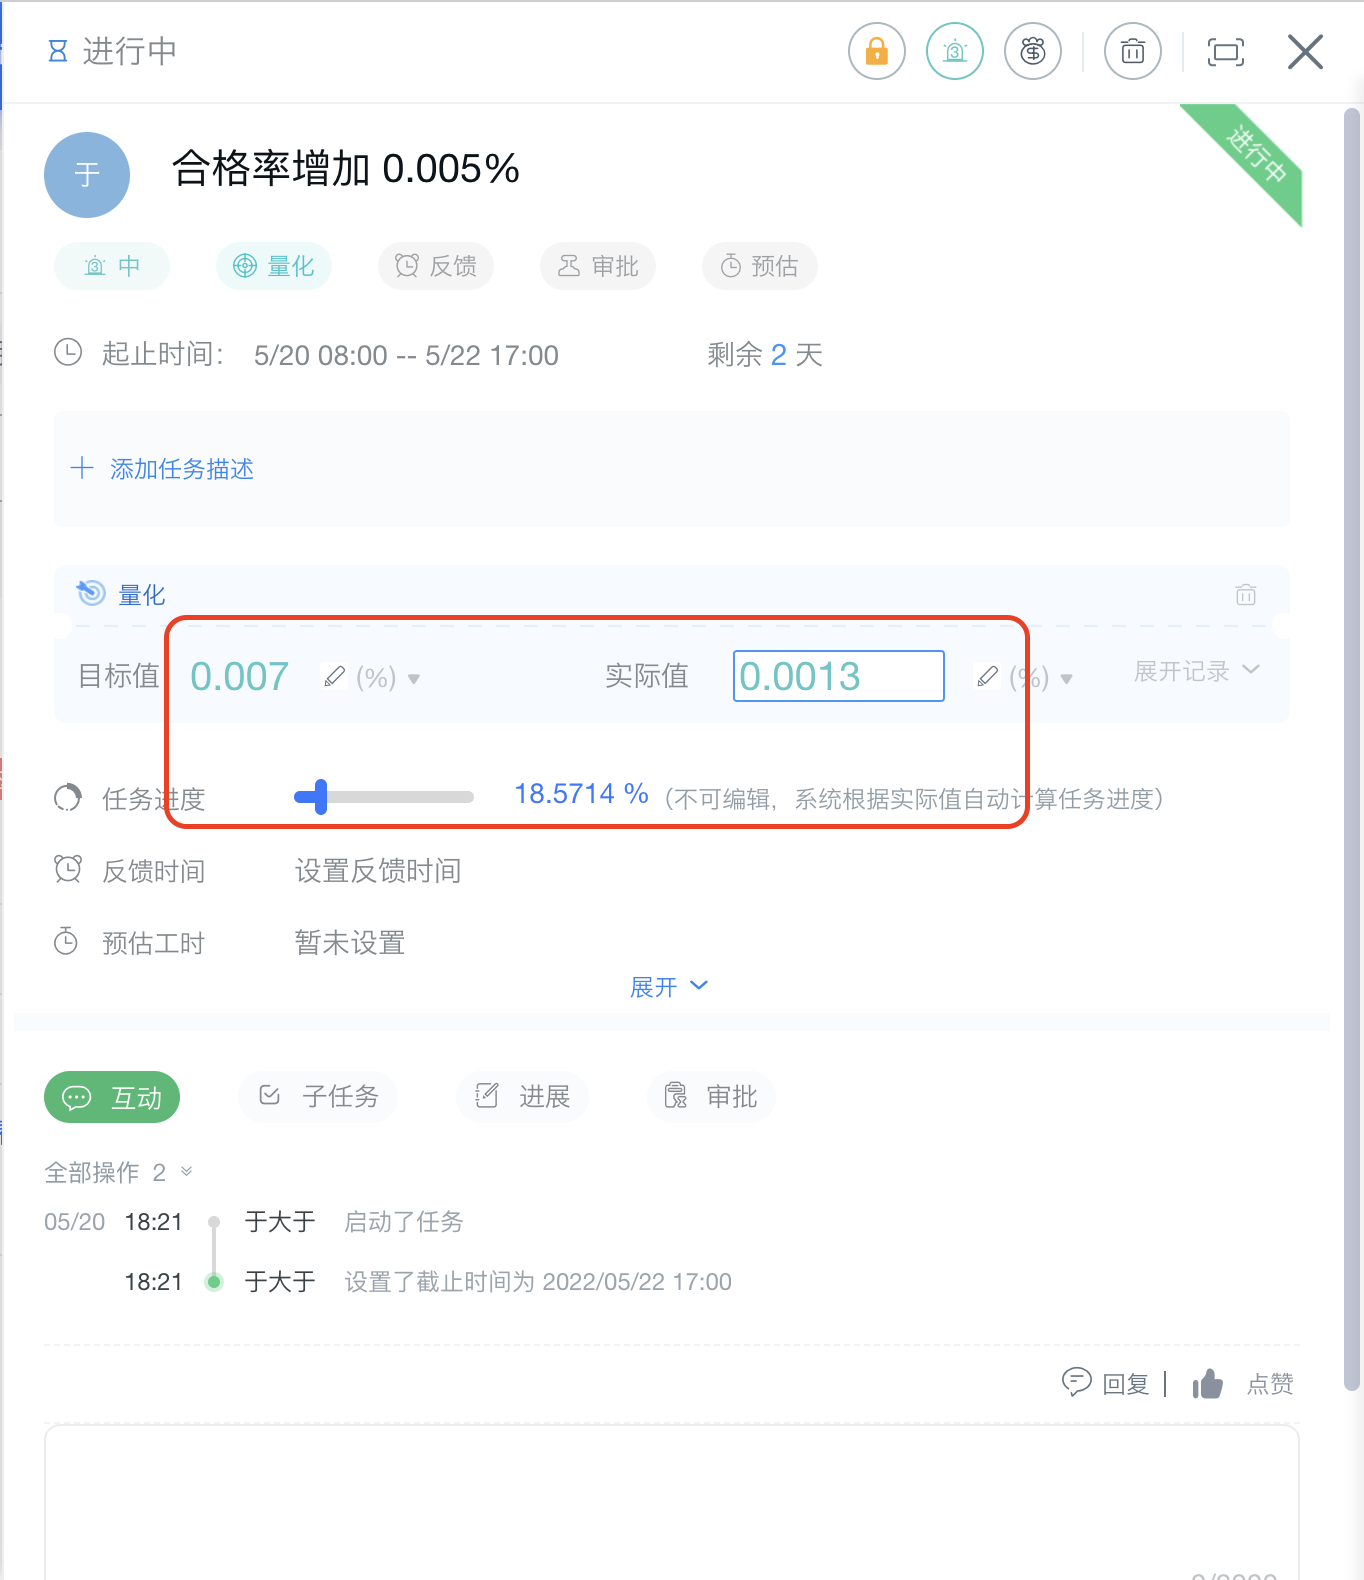
Task: Click the panel vertical scrollbar
Action: point(1352,750)
